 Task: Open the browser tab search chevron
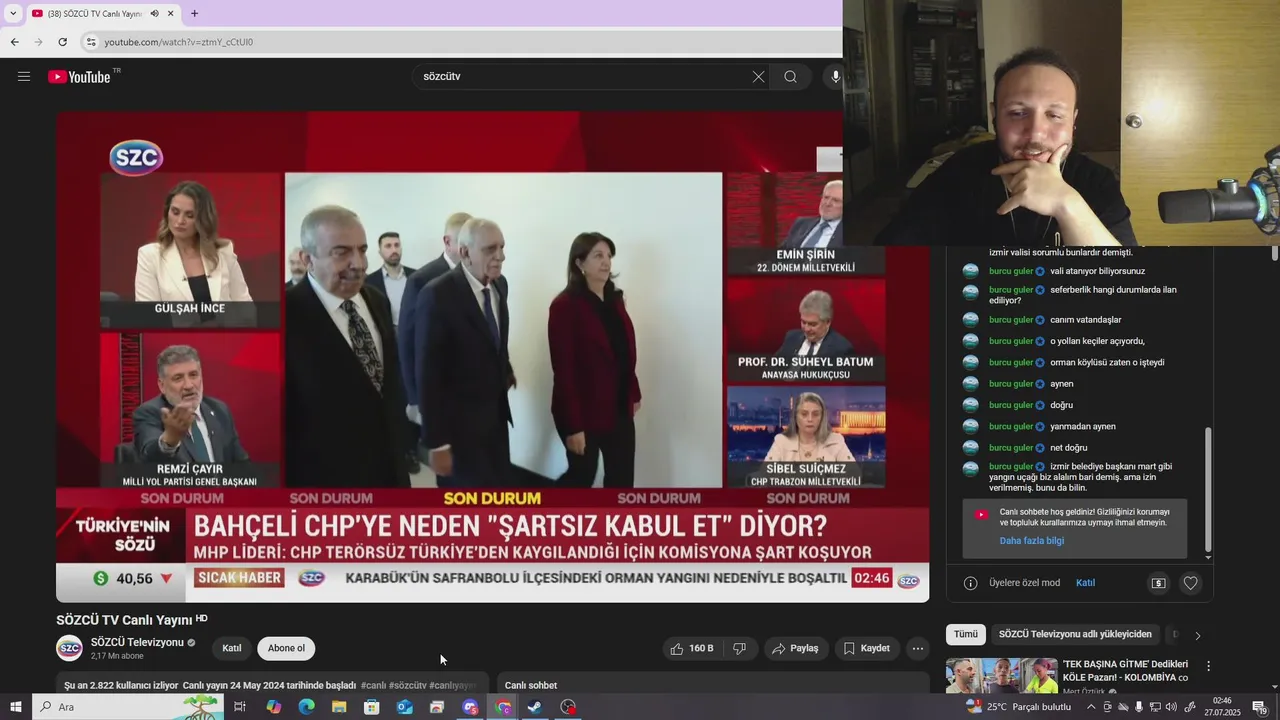tap(12, 13)
